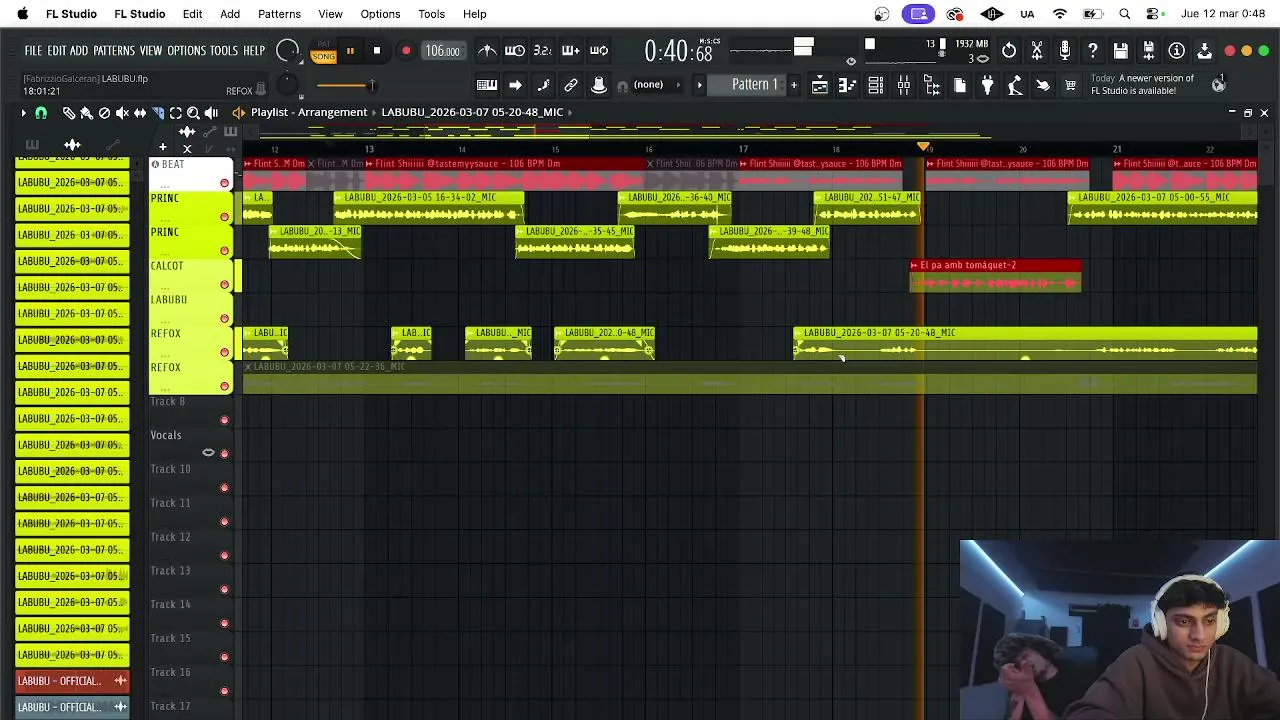Select the Slip tool in playlist toolbar

click(x=140, y=113)
